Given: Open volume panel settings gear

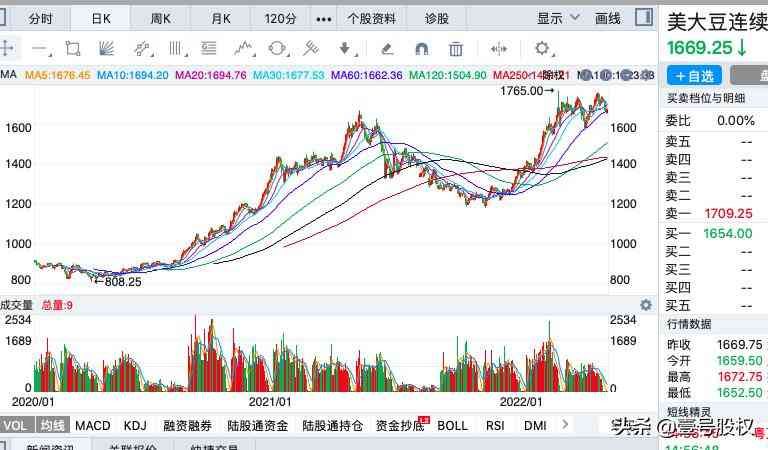Looking at the screenshot, I should (647, 305).
